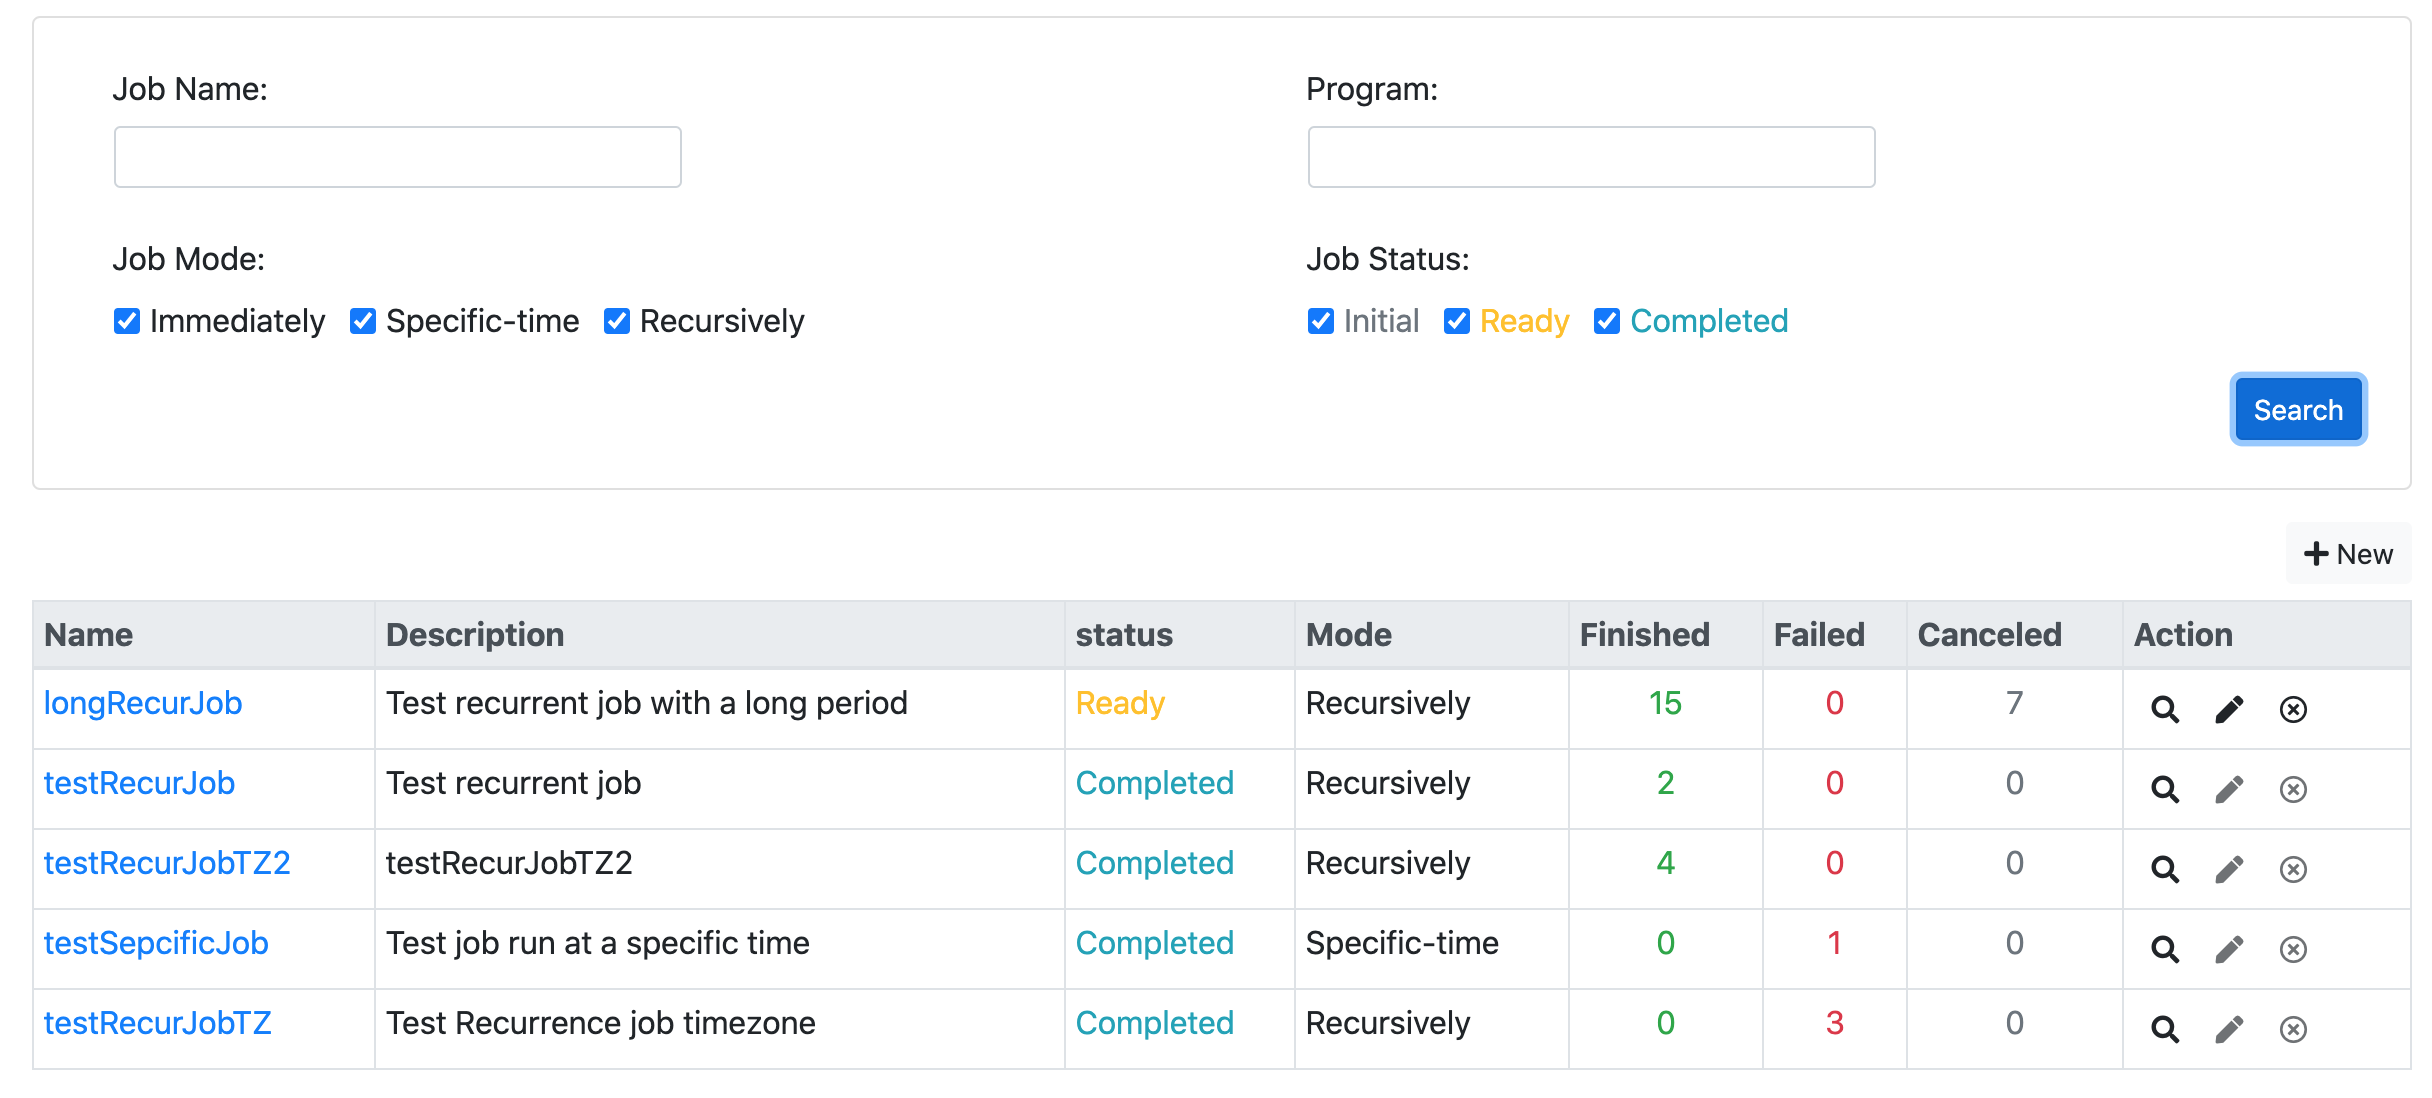
Task: Open the longRecurJob link
Action: pos(143,703)
